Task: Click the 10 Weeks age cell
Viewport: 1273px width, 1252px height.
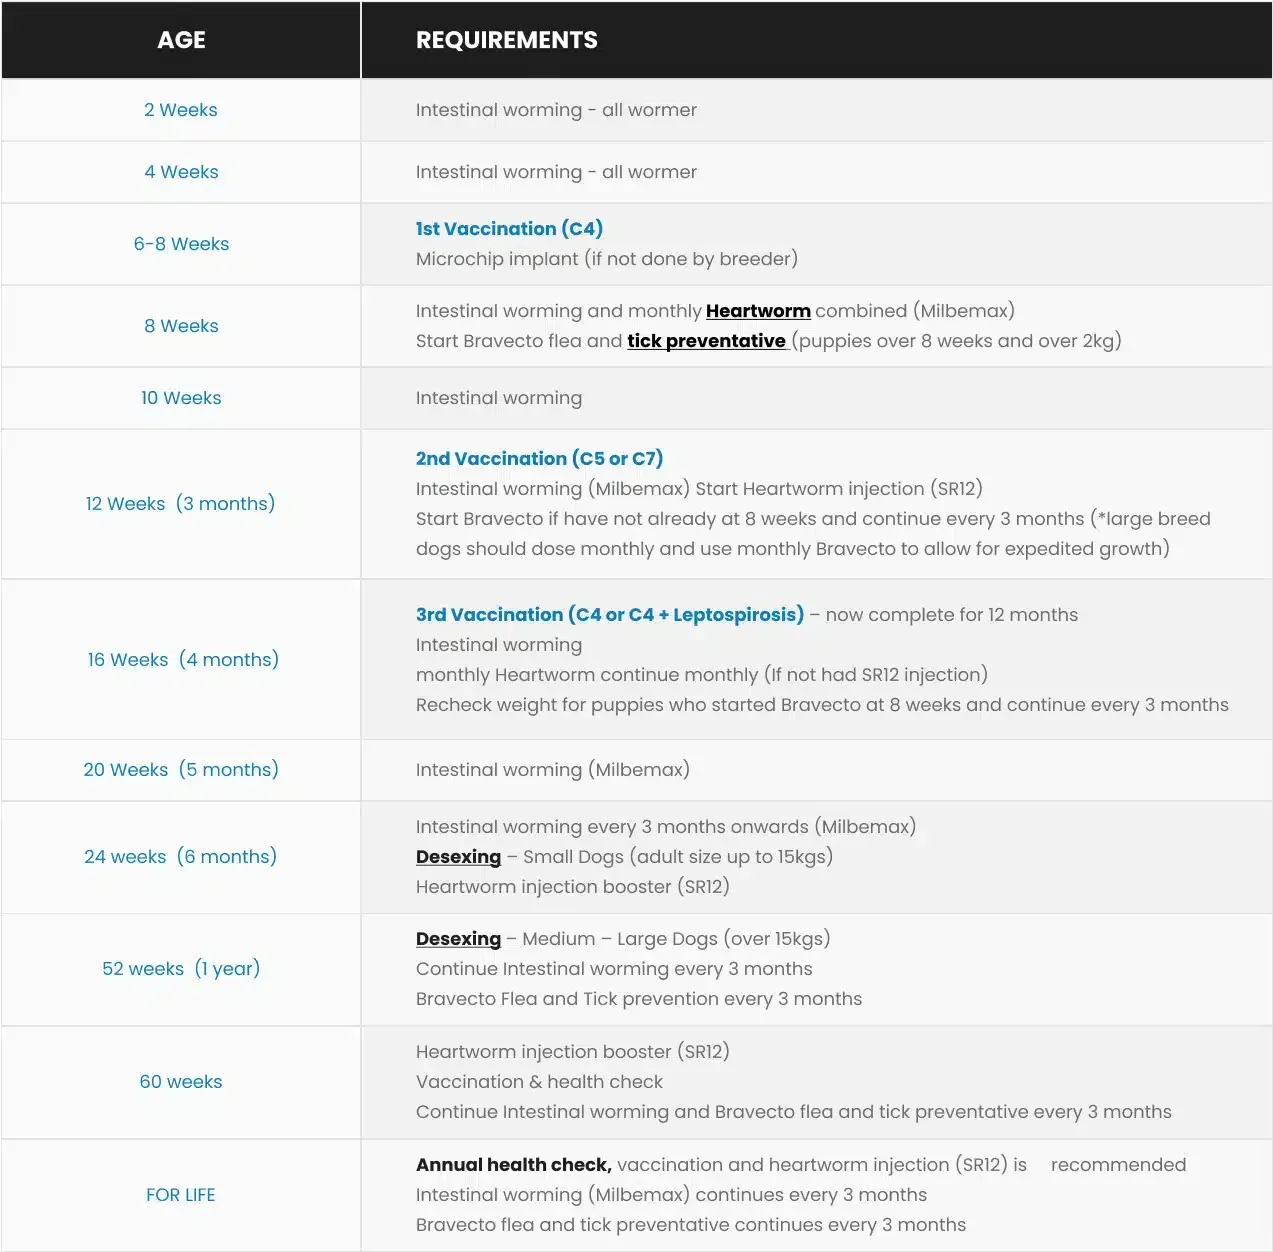Action: point(181,398)
